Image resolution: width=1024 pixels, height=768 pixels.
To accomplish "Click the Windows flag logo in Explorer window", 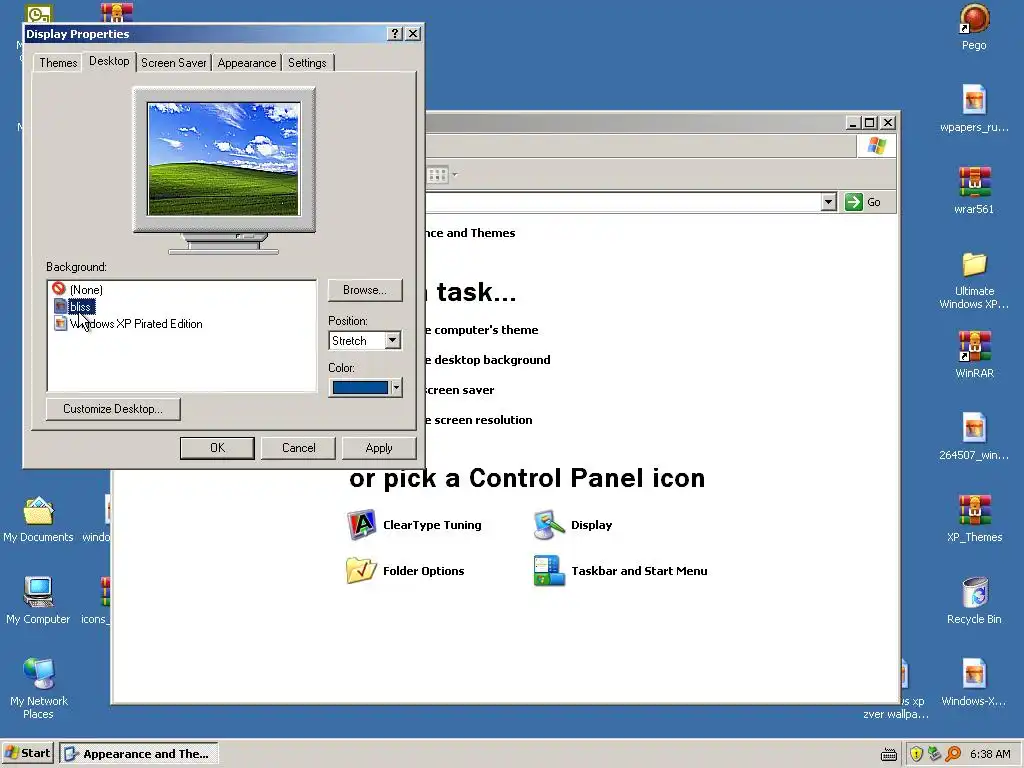I will (876, 146).
